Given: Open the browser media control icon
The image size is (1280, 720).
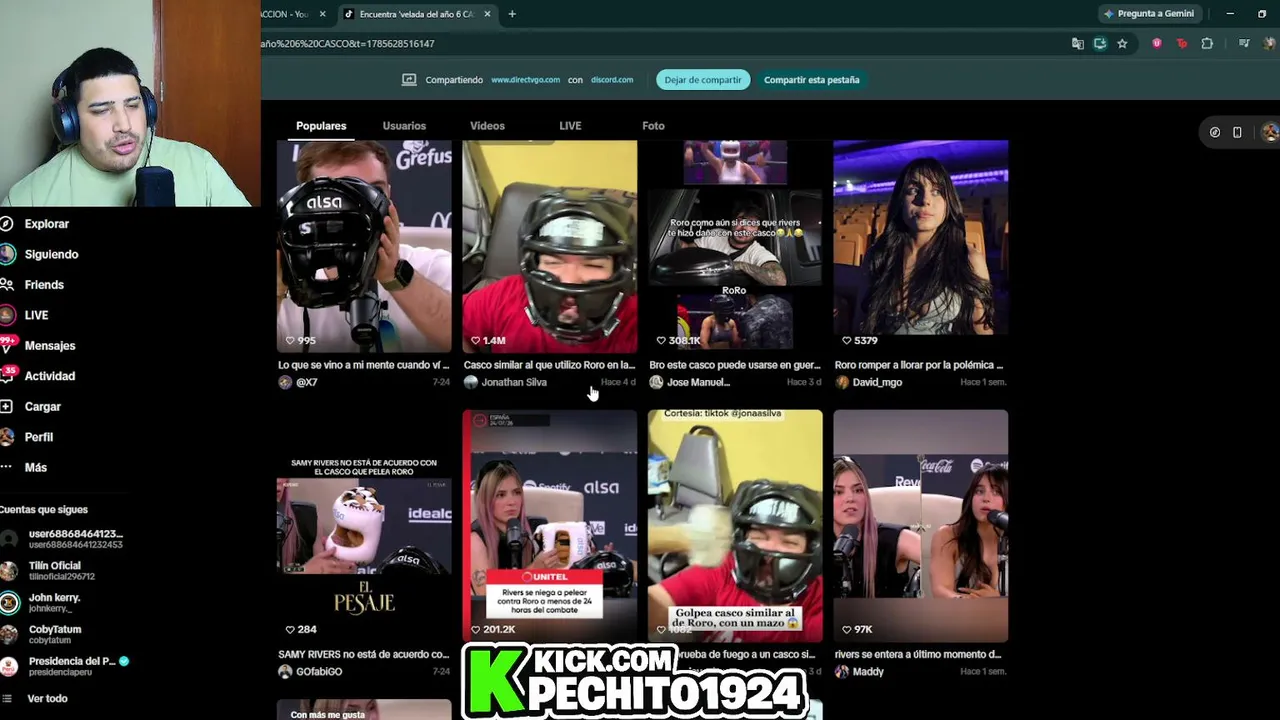Looking at the screenshot, I should [x=1244, y=44].
